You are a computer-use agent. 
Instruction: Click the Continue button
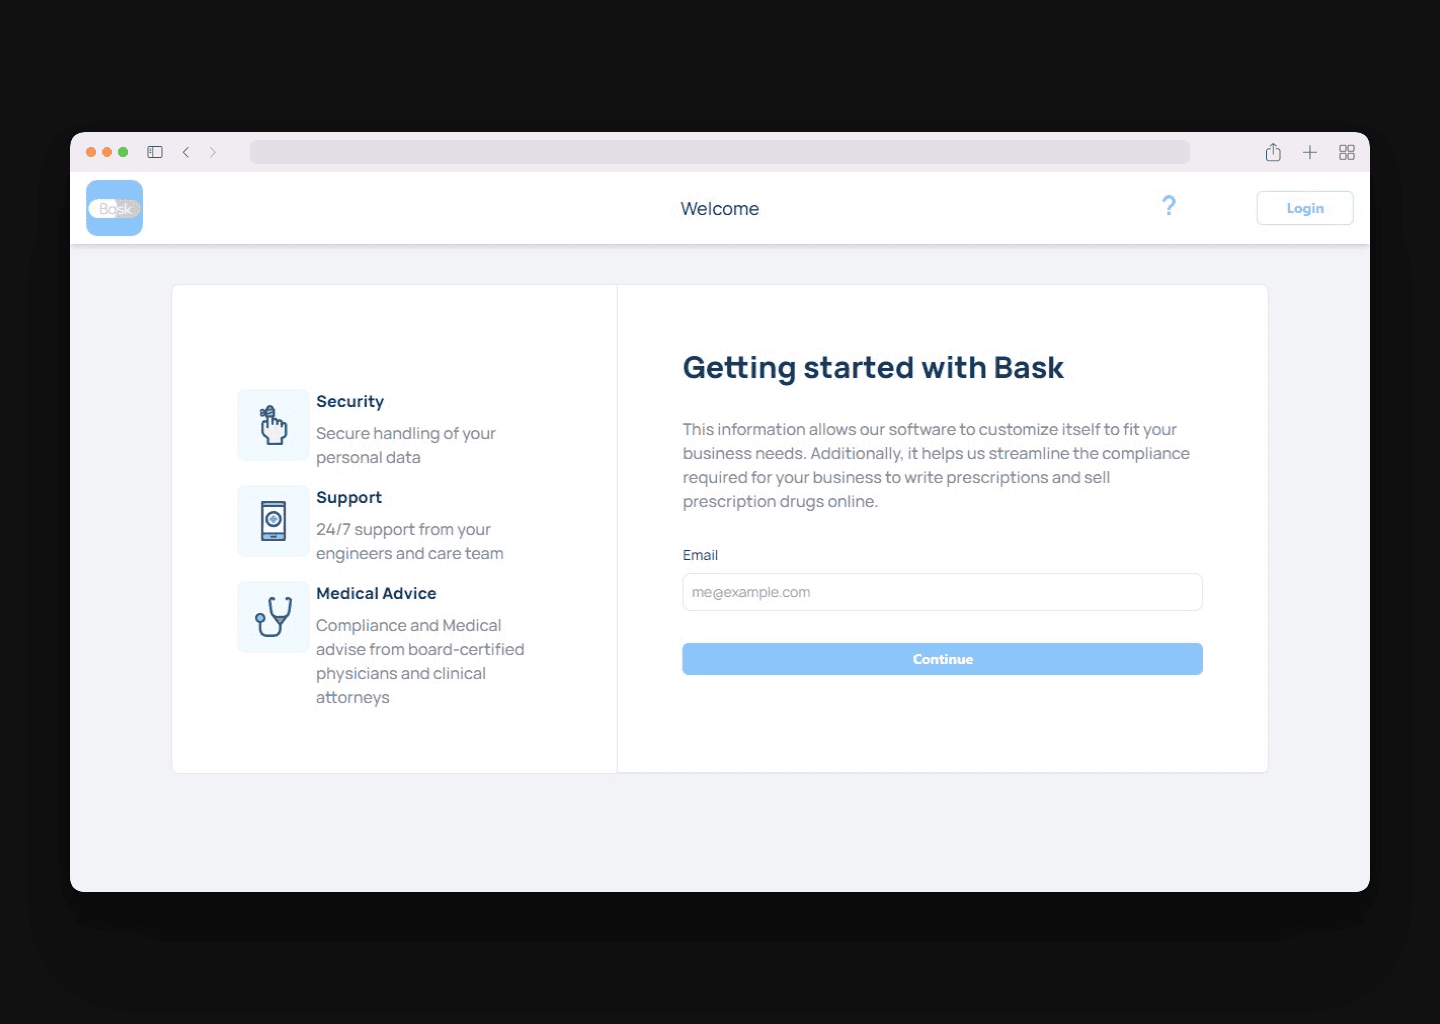942,659
